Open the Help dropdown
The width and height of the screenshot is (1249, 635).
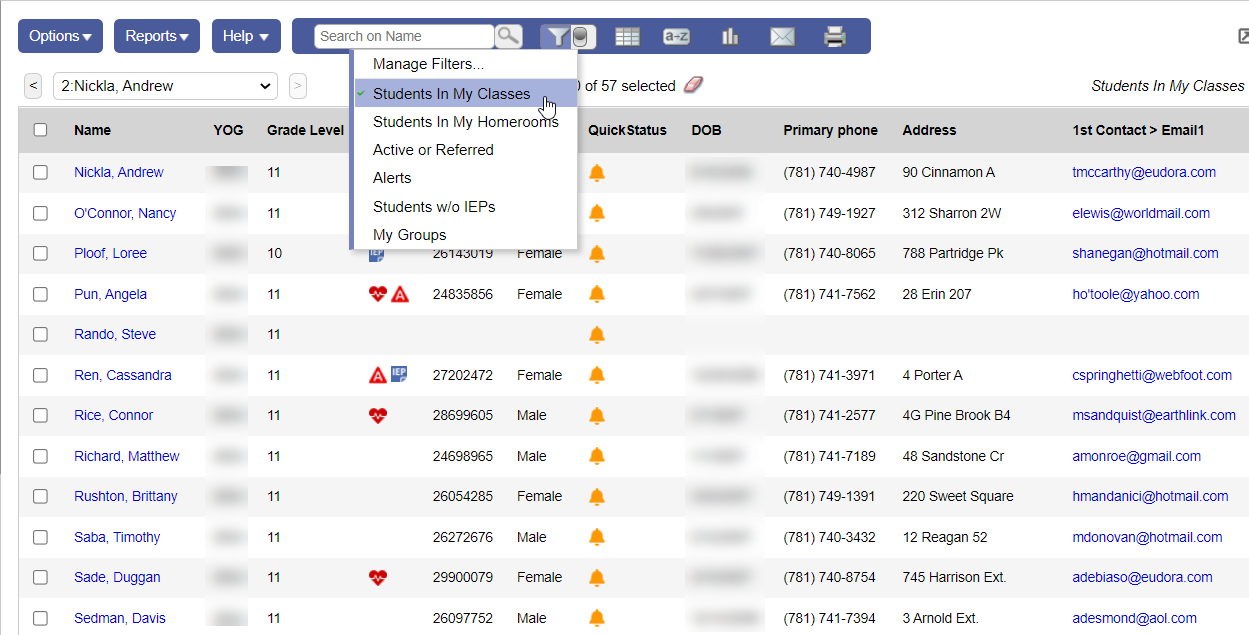pos(246,35)
